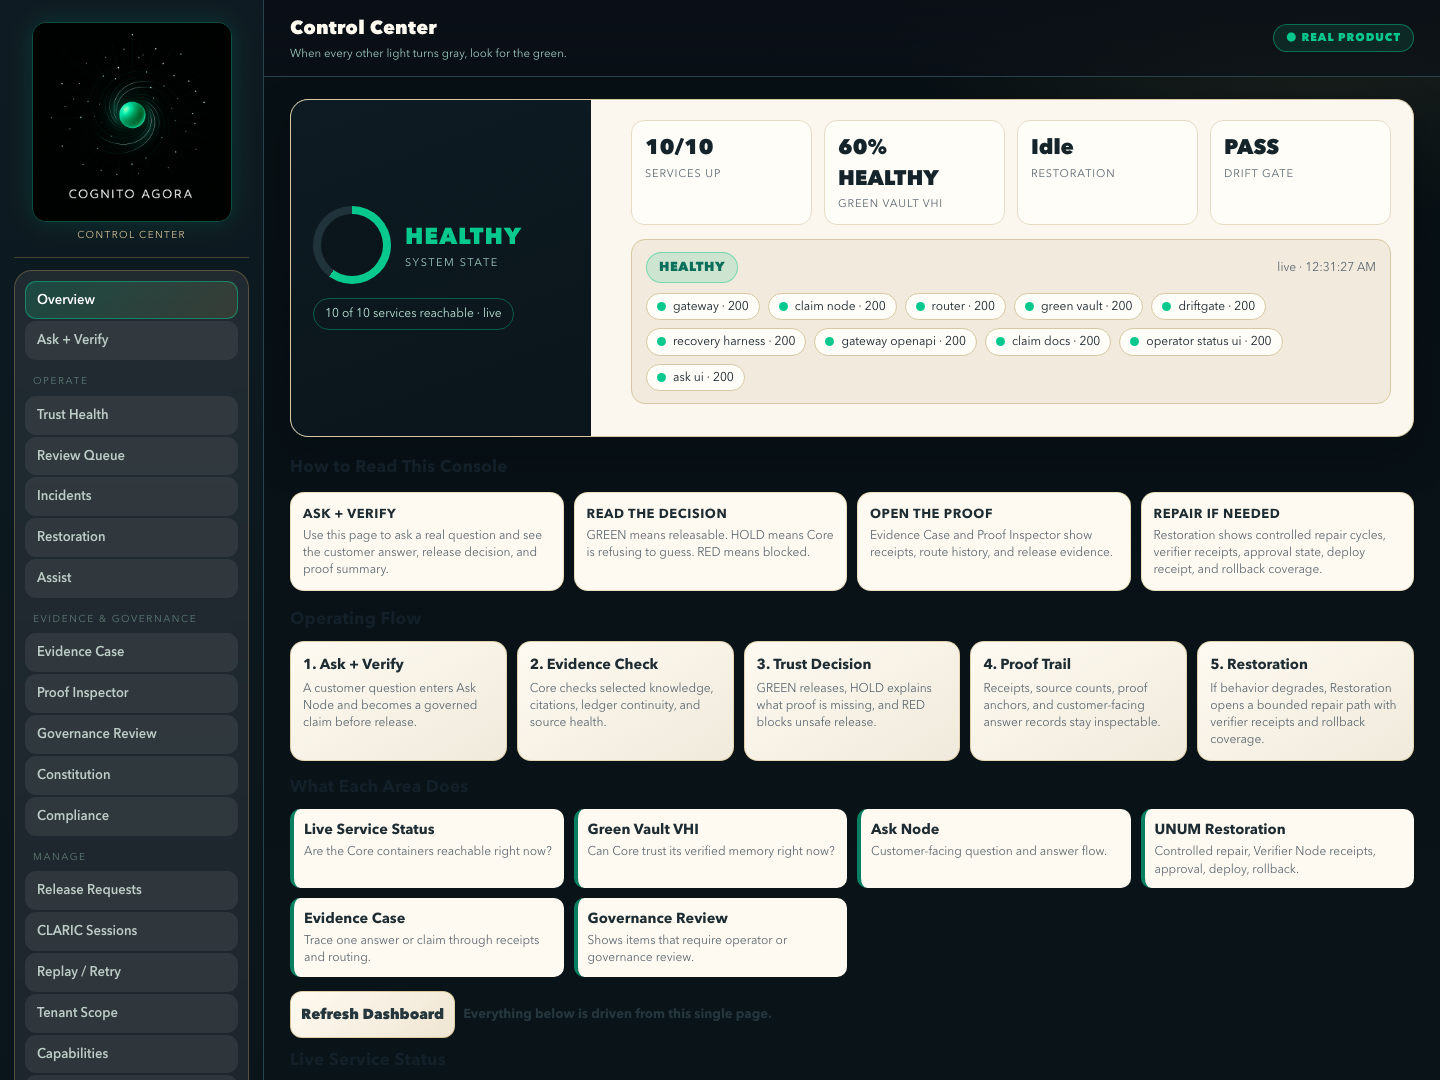
Task: Open the REPAIR IF NEEDED card
Action: pos(1277,541)
